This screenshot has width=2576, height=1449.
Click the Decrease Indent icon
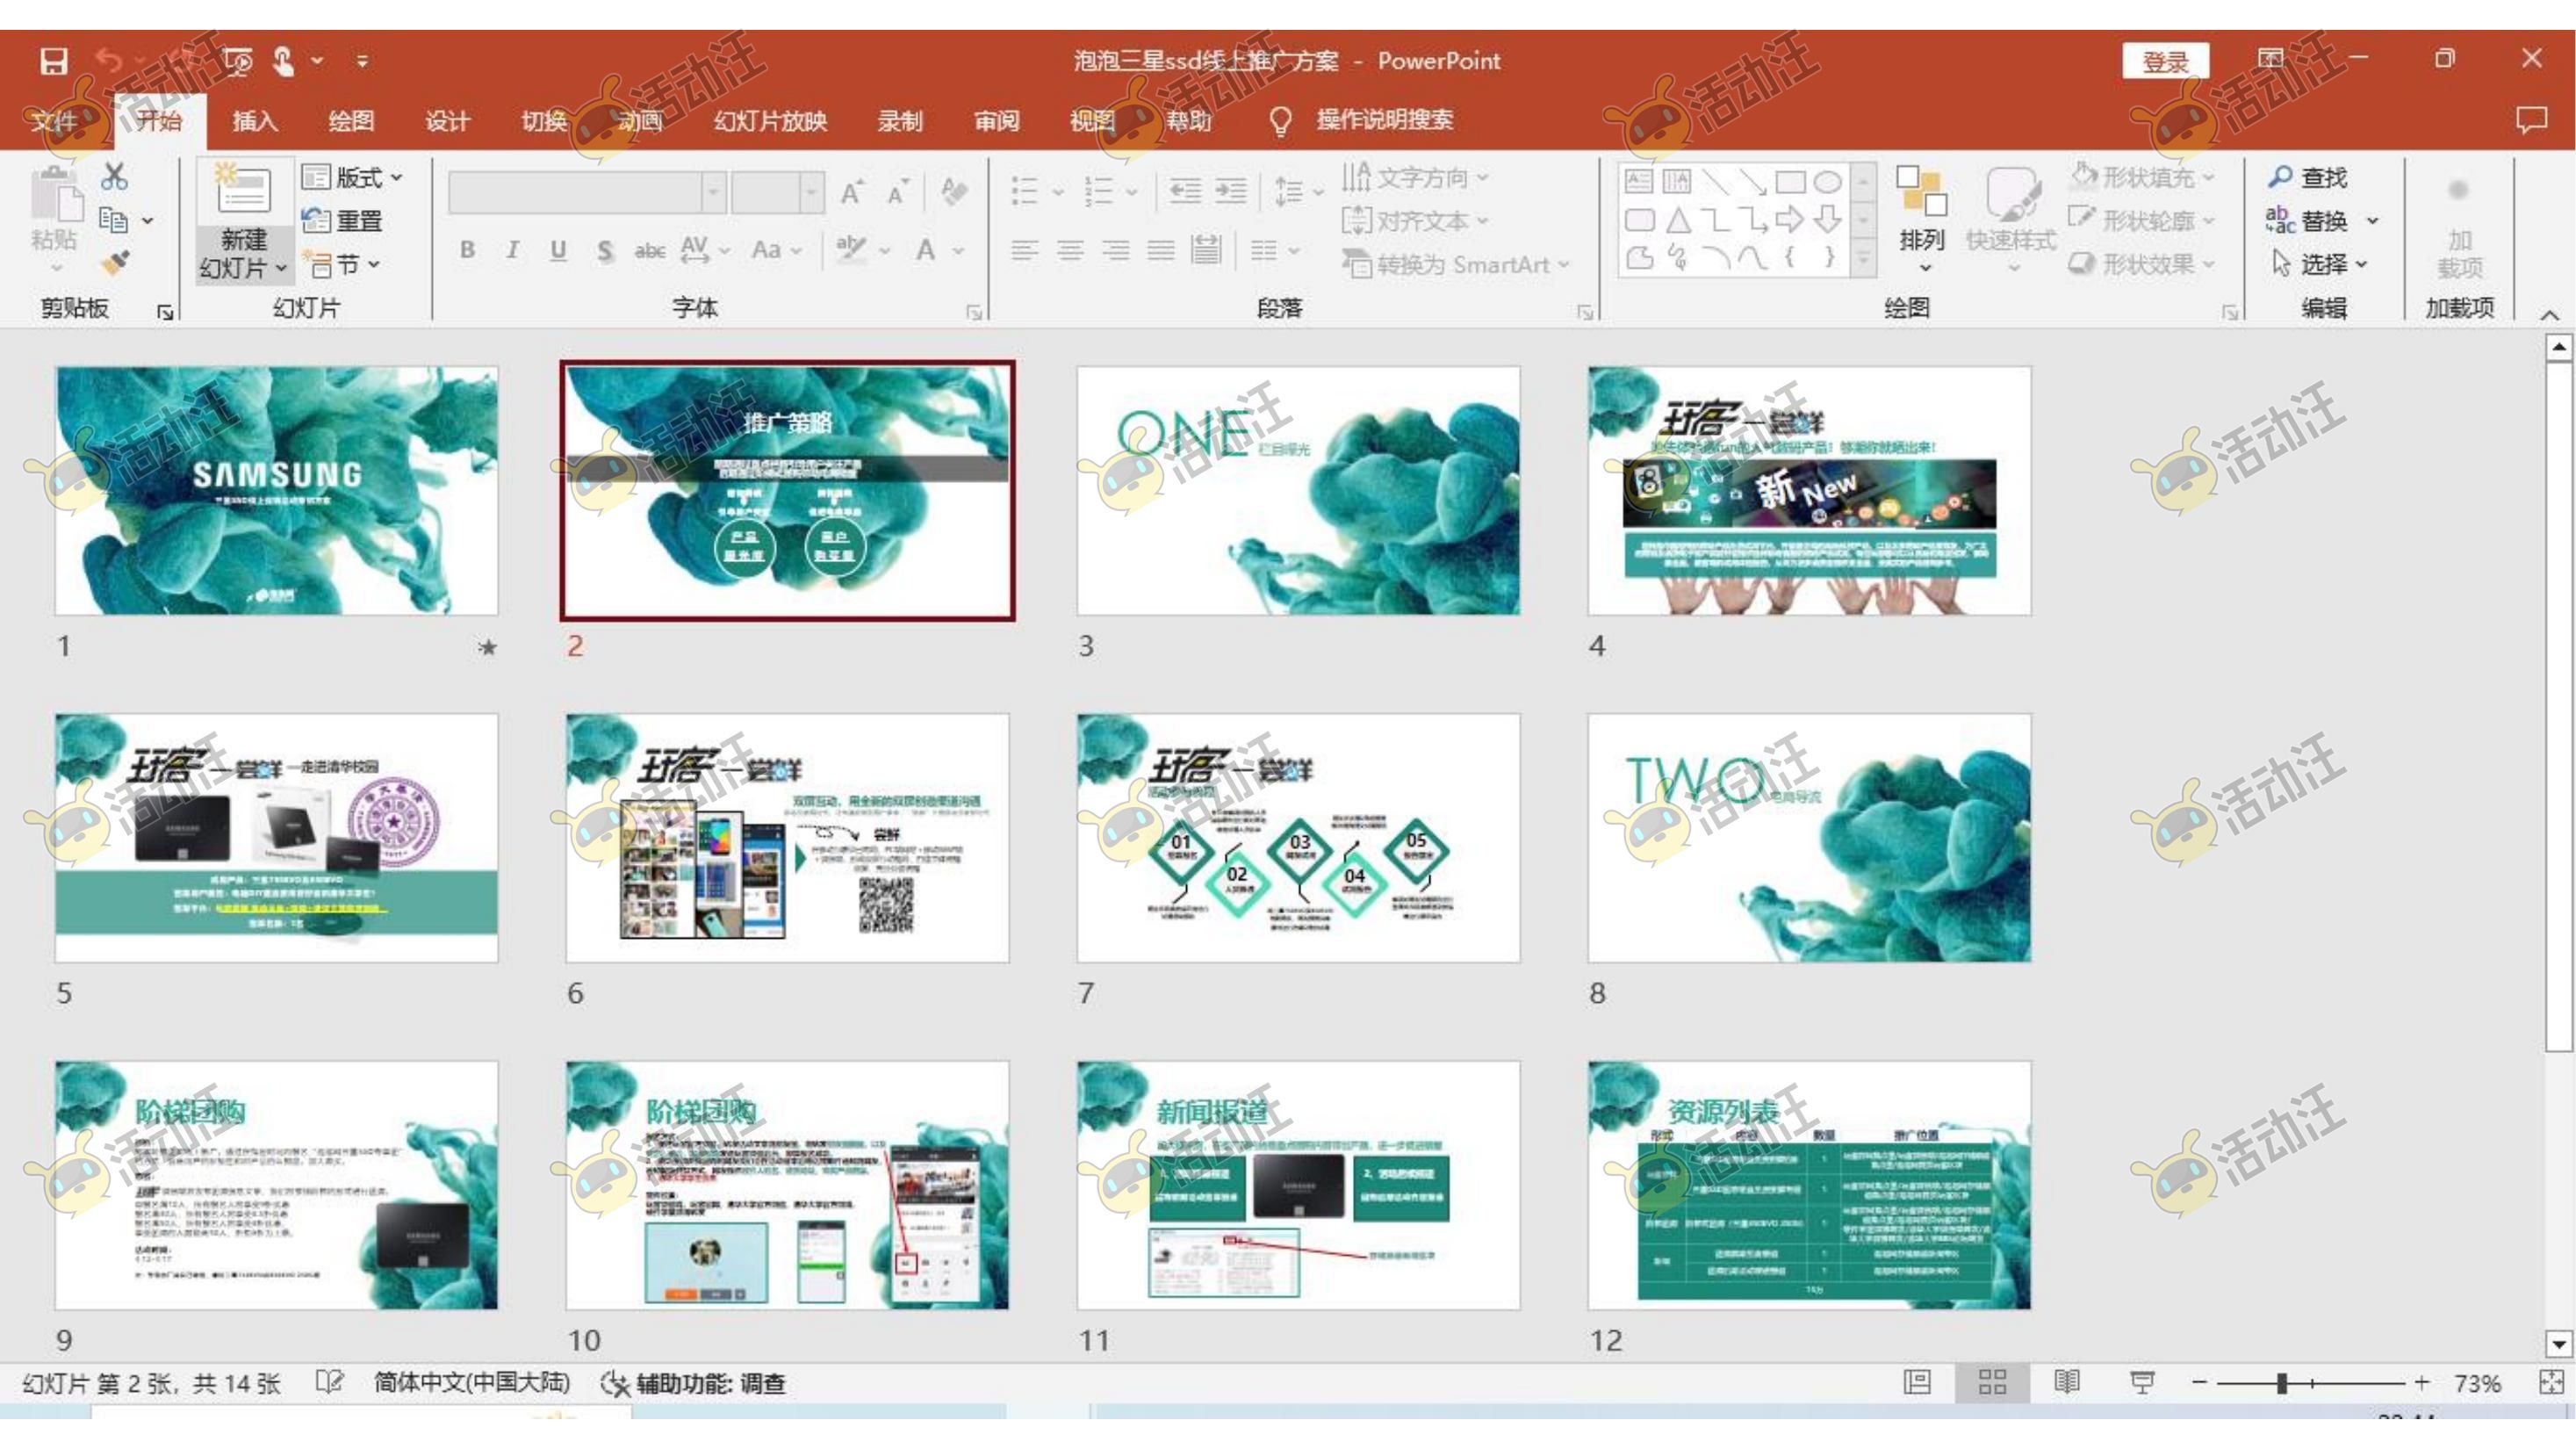1185,190
